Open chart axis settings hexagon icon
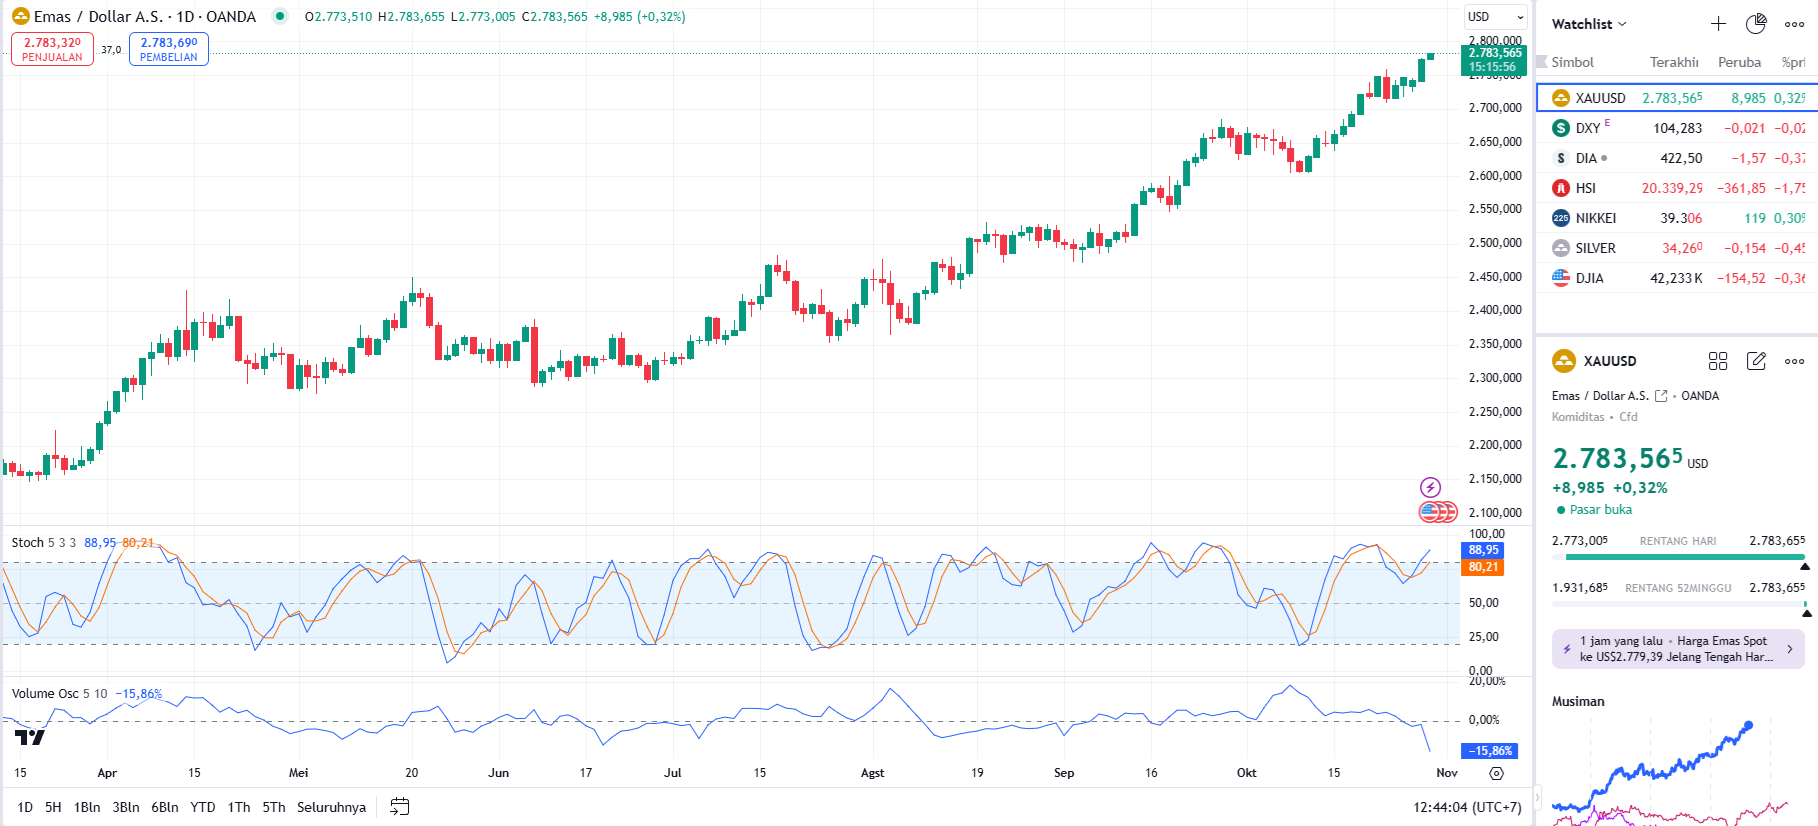 (x=1496, y=773)
